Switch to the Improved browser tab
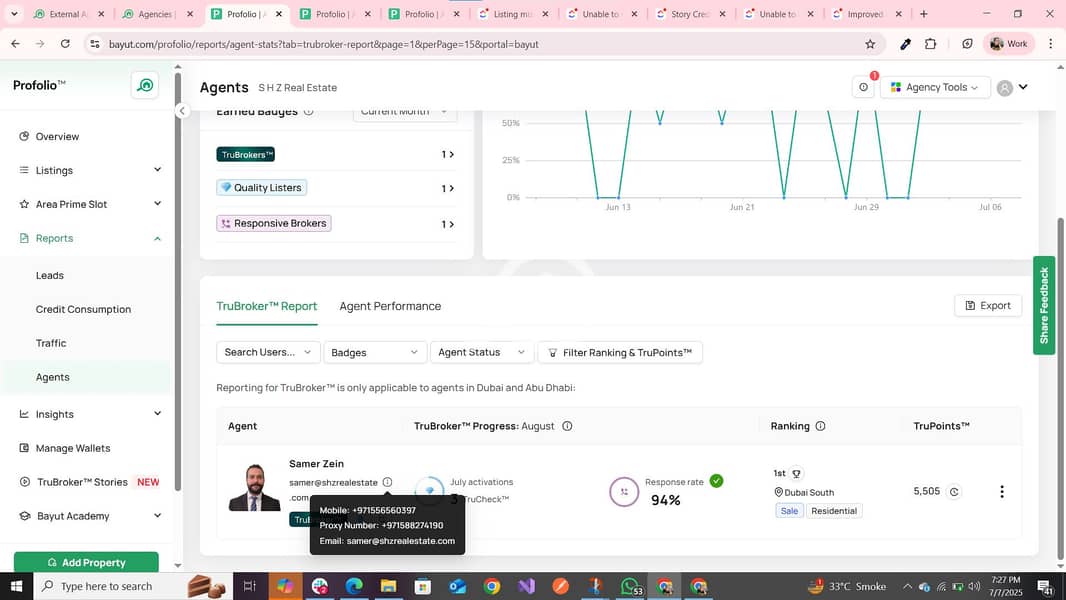The height and width of the screenshot is (600, 1066). [867, 14]
